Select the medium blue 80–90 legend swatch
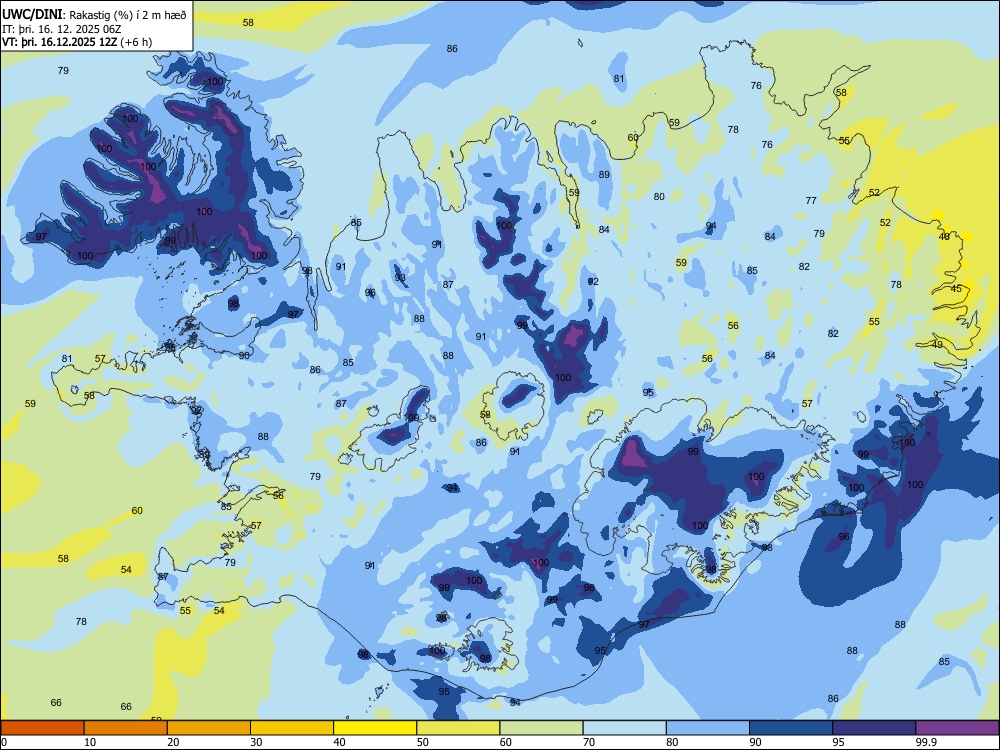The image size is (1000, 750). coord(708,728)
